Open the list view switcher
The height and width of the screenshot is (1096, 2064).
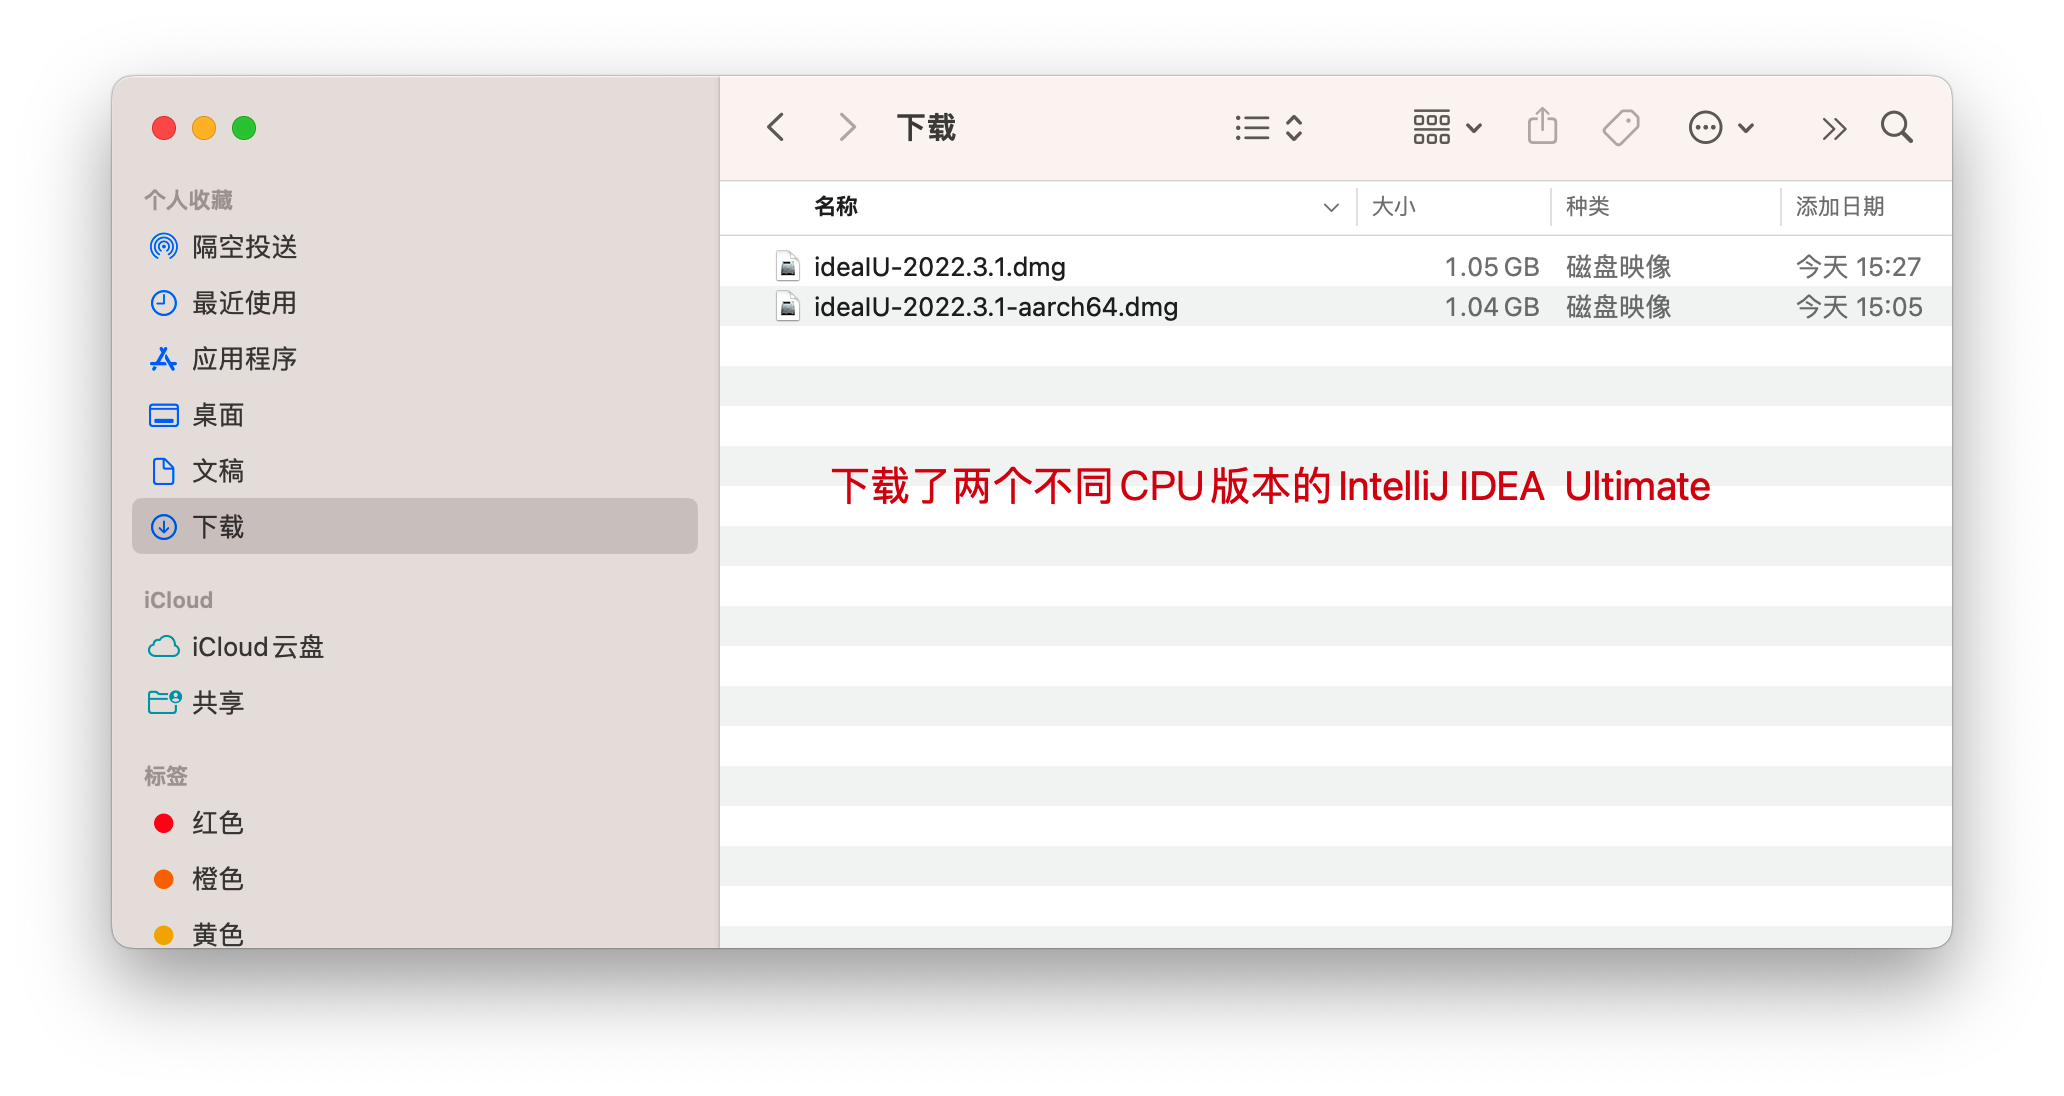tap(1268, 128)
